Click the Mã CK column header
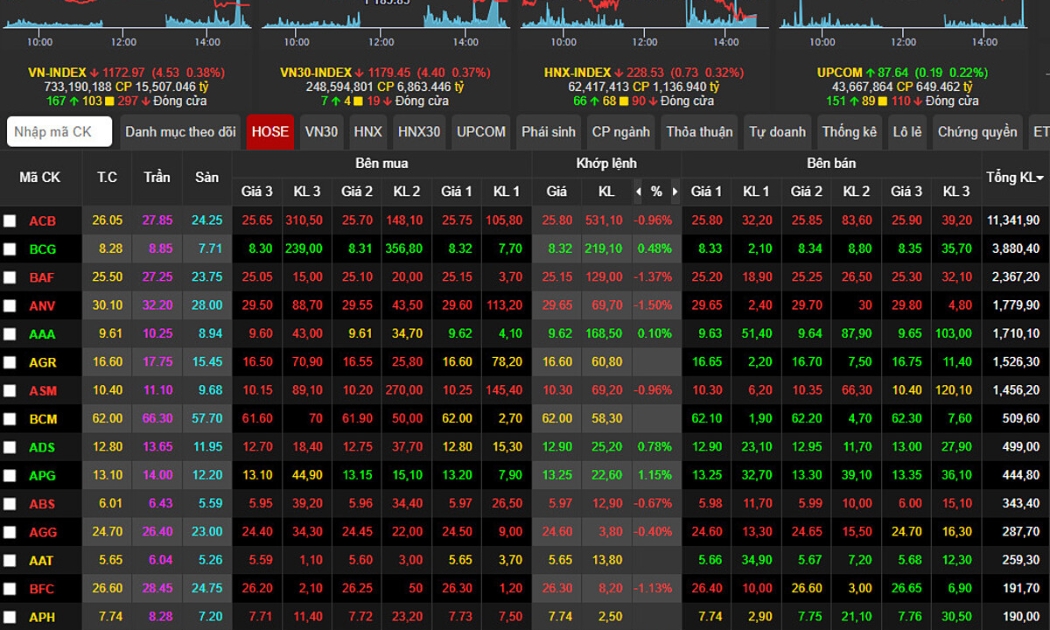Screen dimensions: 1050x630 pyautogui.click(x=40, y=177)
